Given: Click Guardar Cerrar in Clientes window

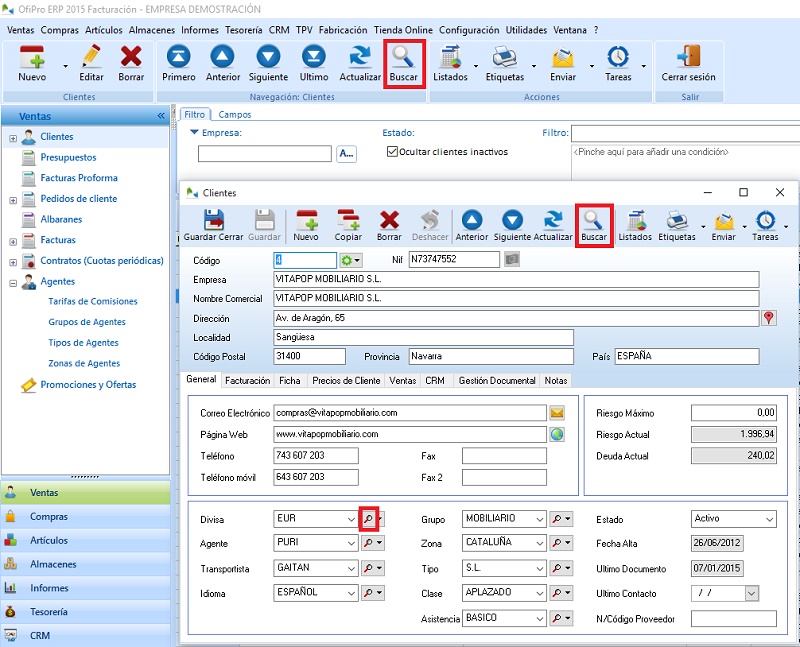Looking at the screenshot, I should (x=213, y=226).
